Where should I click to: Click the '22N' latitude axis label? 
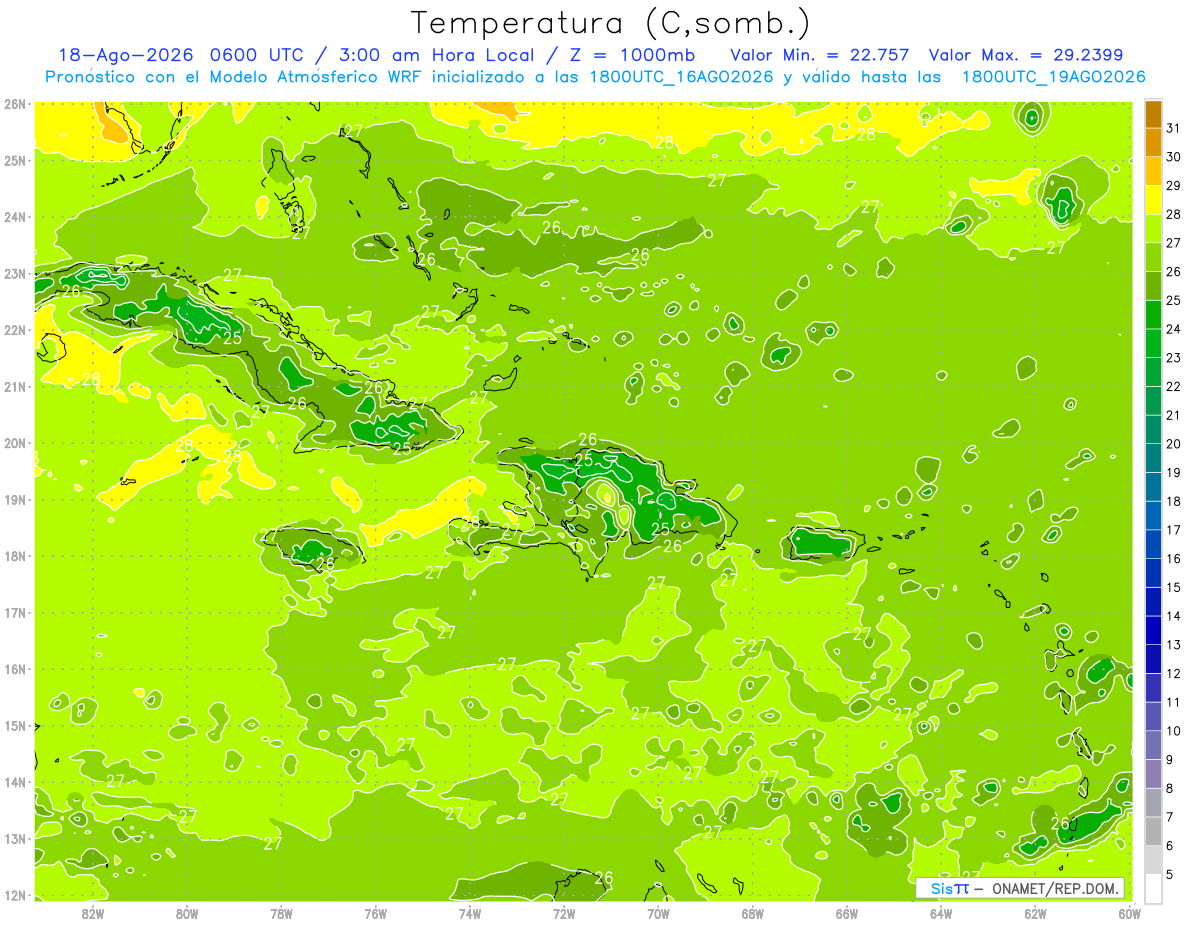(15, 330)
